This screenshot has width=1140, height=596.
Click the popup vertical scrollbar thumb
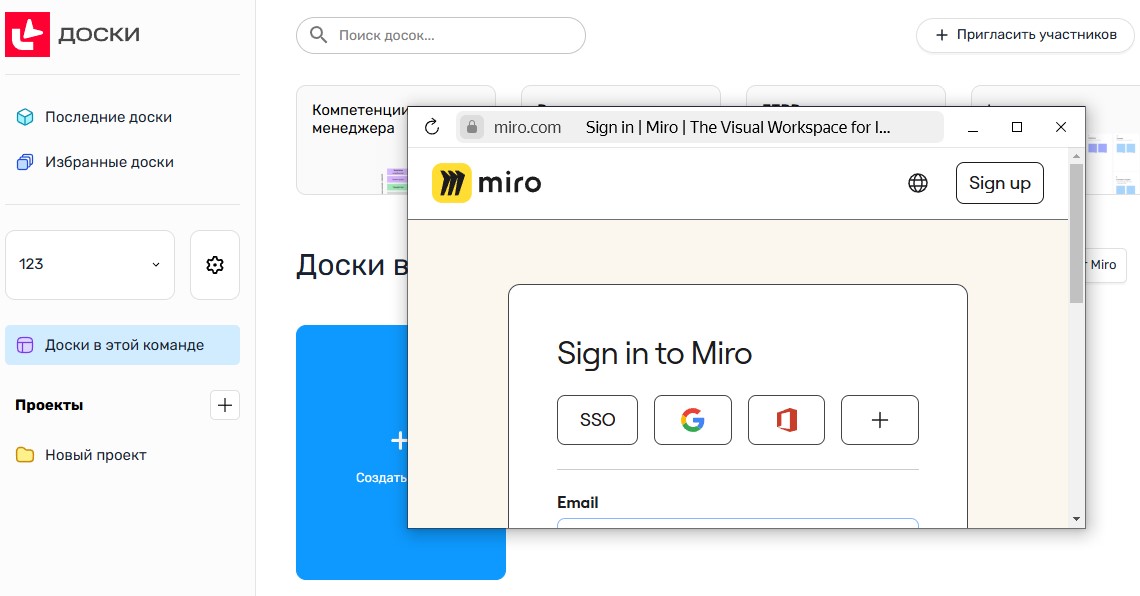[1077, 233]
